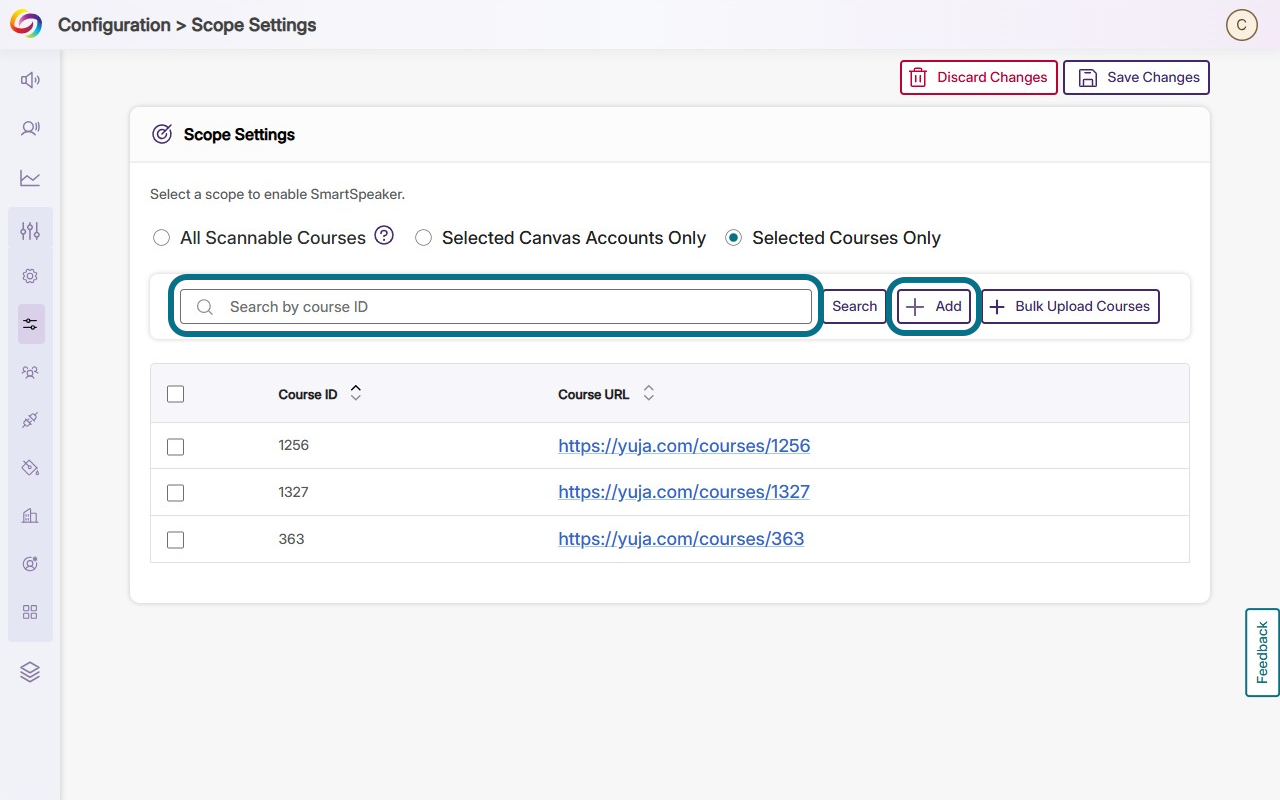The height and width of the screenshot is (800, 1280).
Task: Click the colorful app logo
Action: pos(26,24)
